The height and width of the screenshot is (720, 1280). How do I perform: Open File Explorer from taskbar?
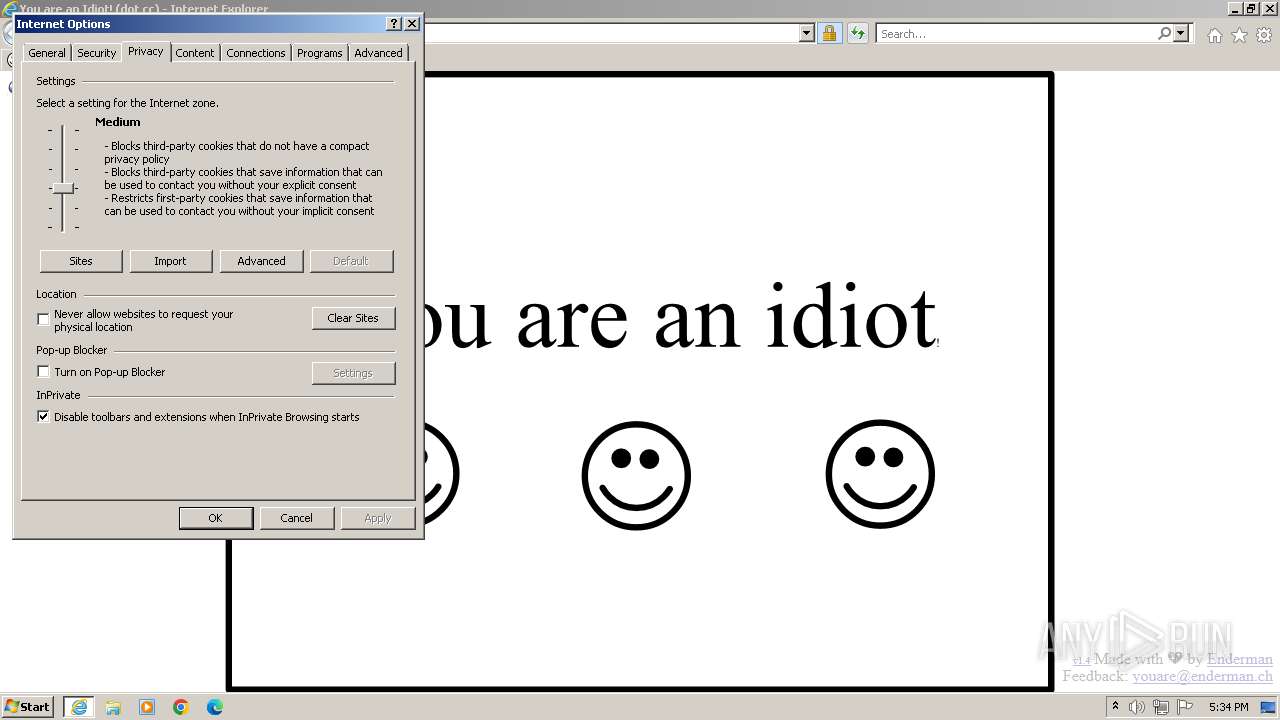(113, 707)
